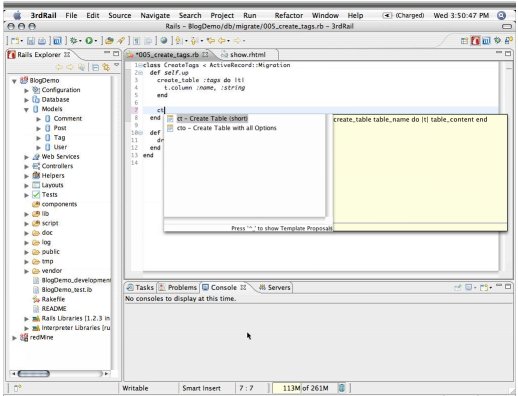Choose 'cto - Create Table with all Options' proposal
The height and width of the screenshot is (396, 518).
tap(226, 128)
